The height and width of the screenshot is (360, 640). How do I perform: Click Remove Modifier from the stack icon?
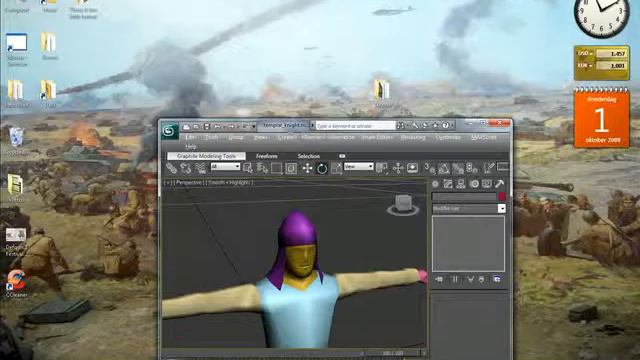point(482,280)
